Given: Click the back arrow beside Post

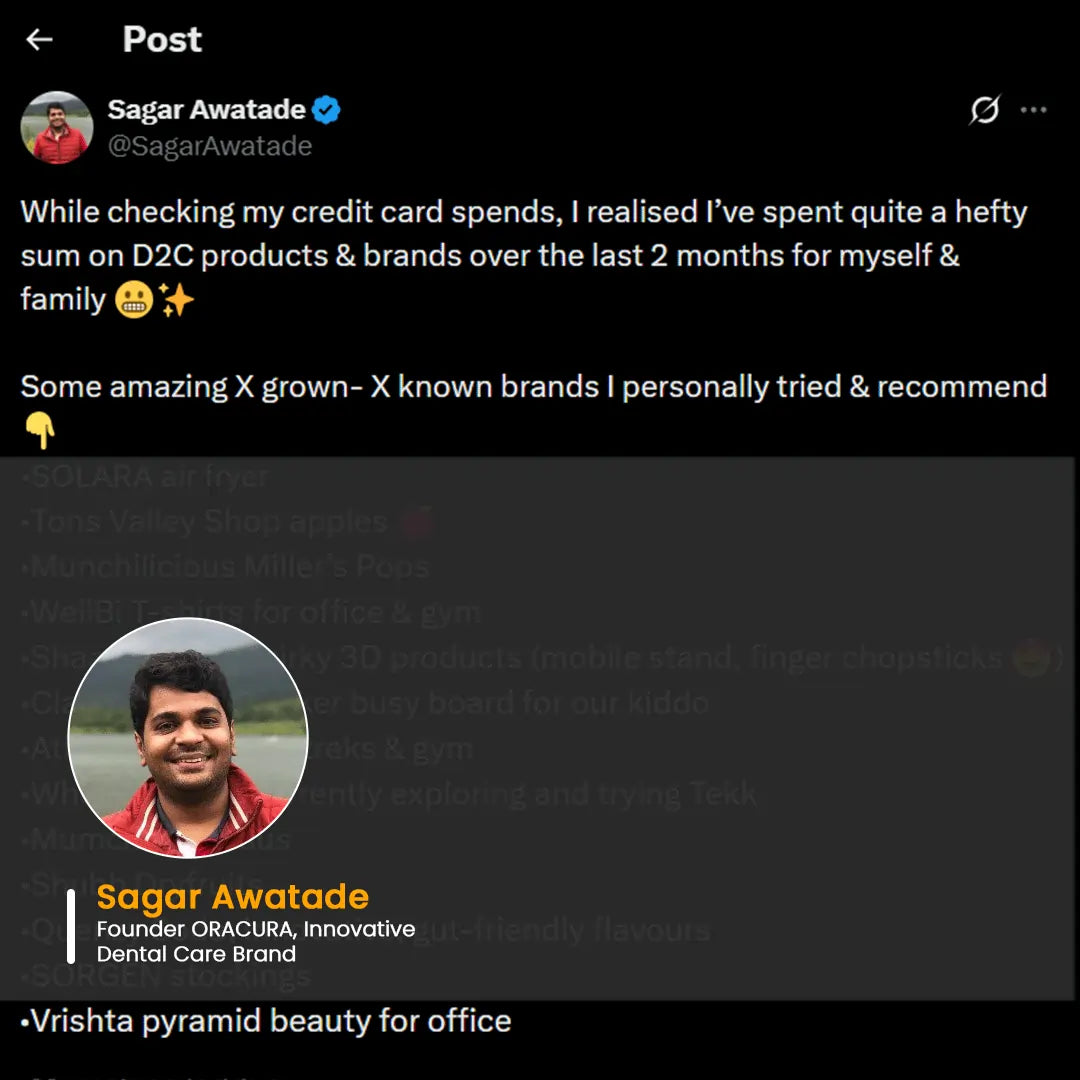Looking at the screenshot, I should (39, 40).
